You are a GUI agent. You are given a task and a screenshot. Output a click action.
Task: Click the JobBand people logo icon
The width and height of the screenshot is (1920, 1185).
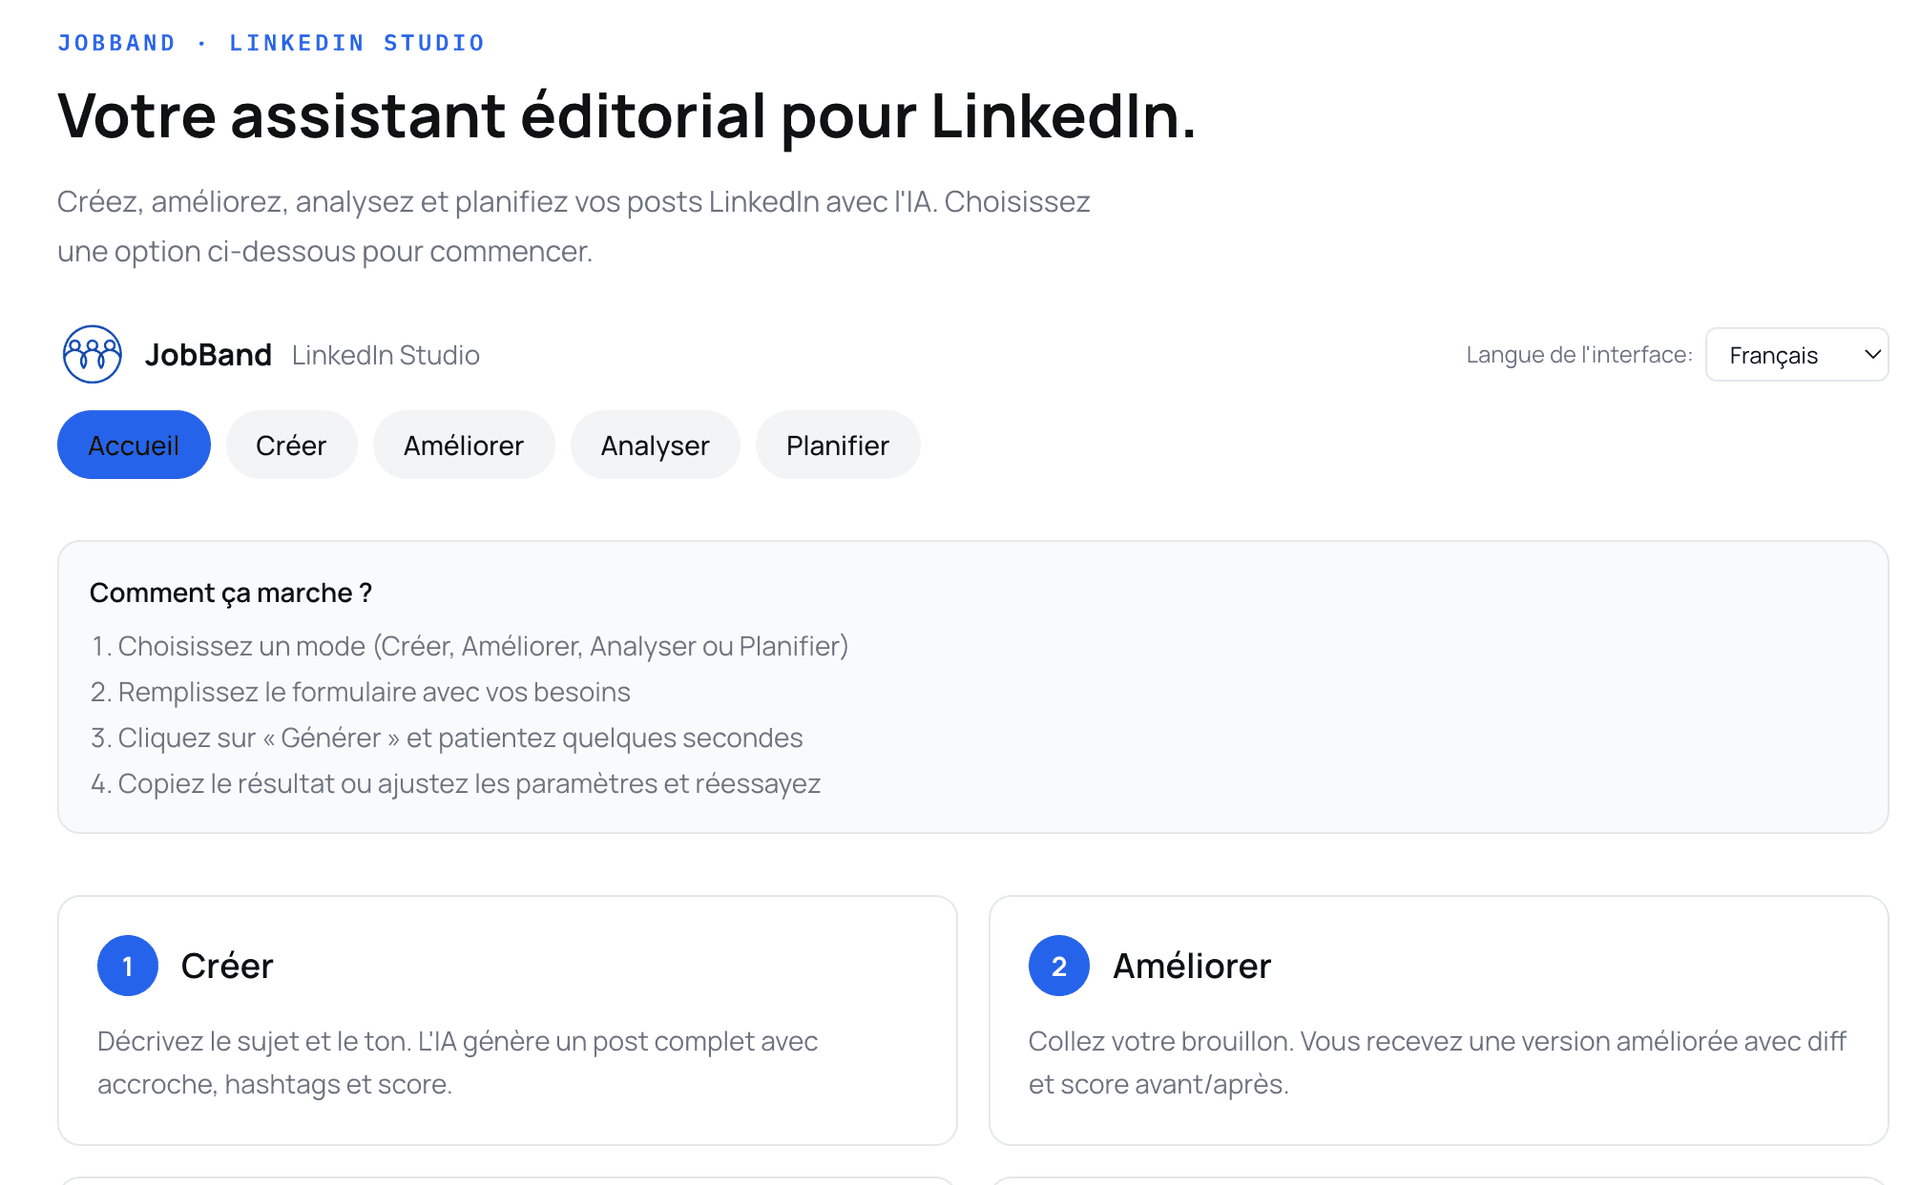tap(91, 354)
